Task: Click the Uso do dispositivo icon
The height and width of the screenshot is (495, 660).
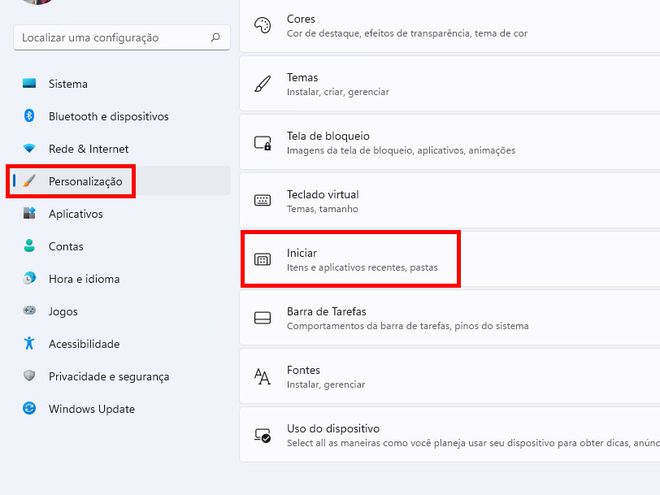Action: click(263, 435)
